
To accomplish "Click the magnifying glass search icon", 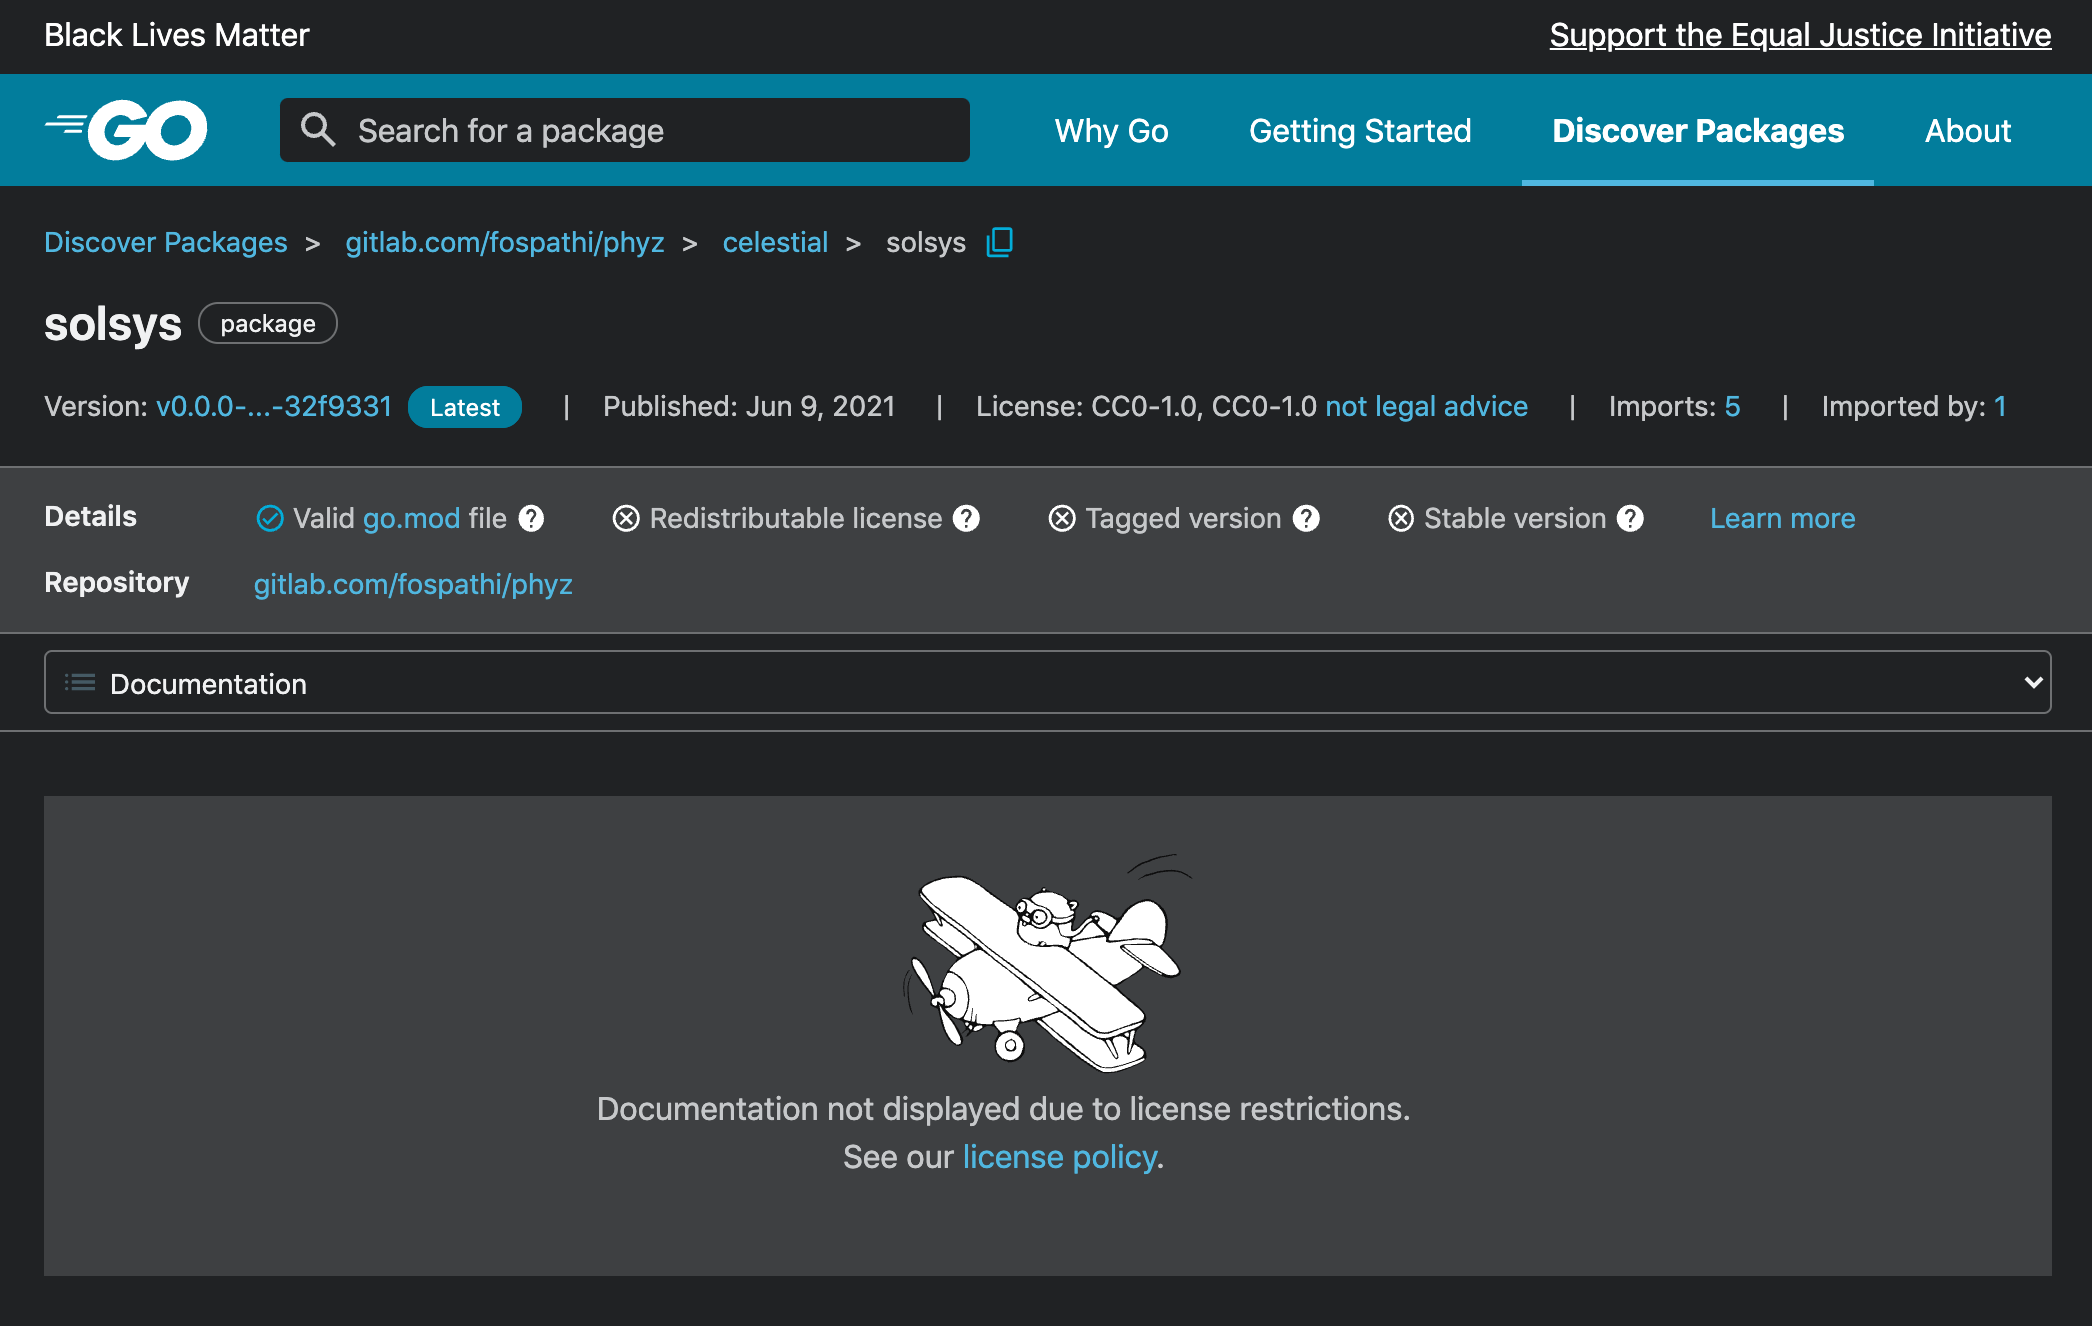I will (x=318, y=130).
